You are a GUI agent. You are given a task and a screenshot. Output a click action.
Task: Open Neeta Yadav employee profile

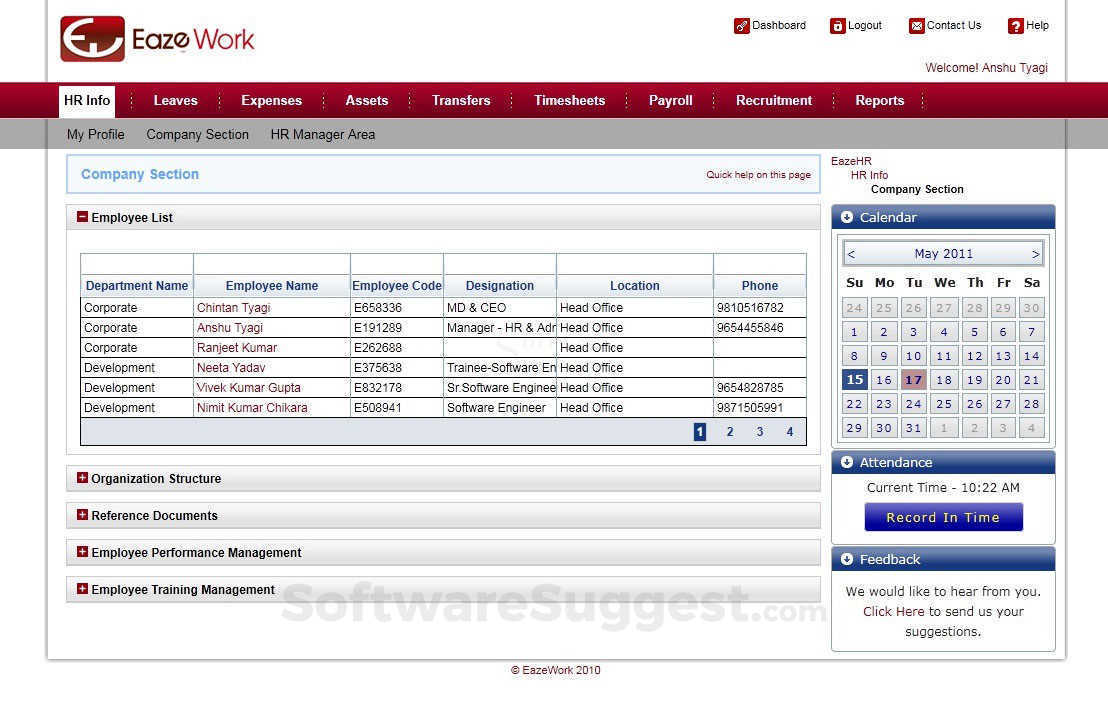pos(231,367)
